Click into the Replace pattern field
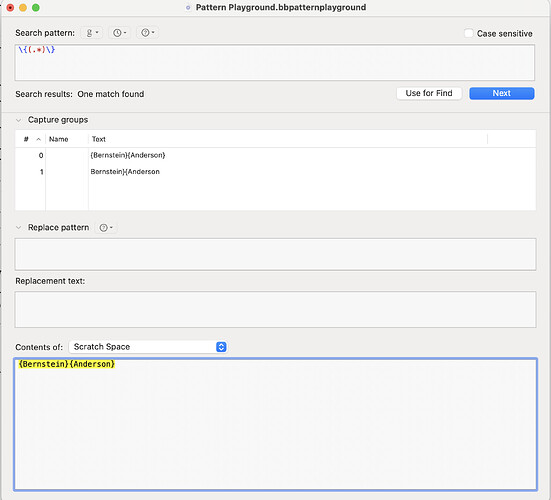Screen dimensions: 551x500 pyautogui.click(x=276, y=254)
